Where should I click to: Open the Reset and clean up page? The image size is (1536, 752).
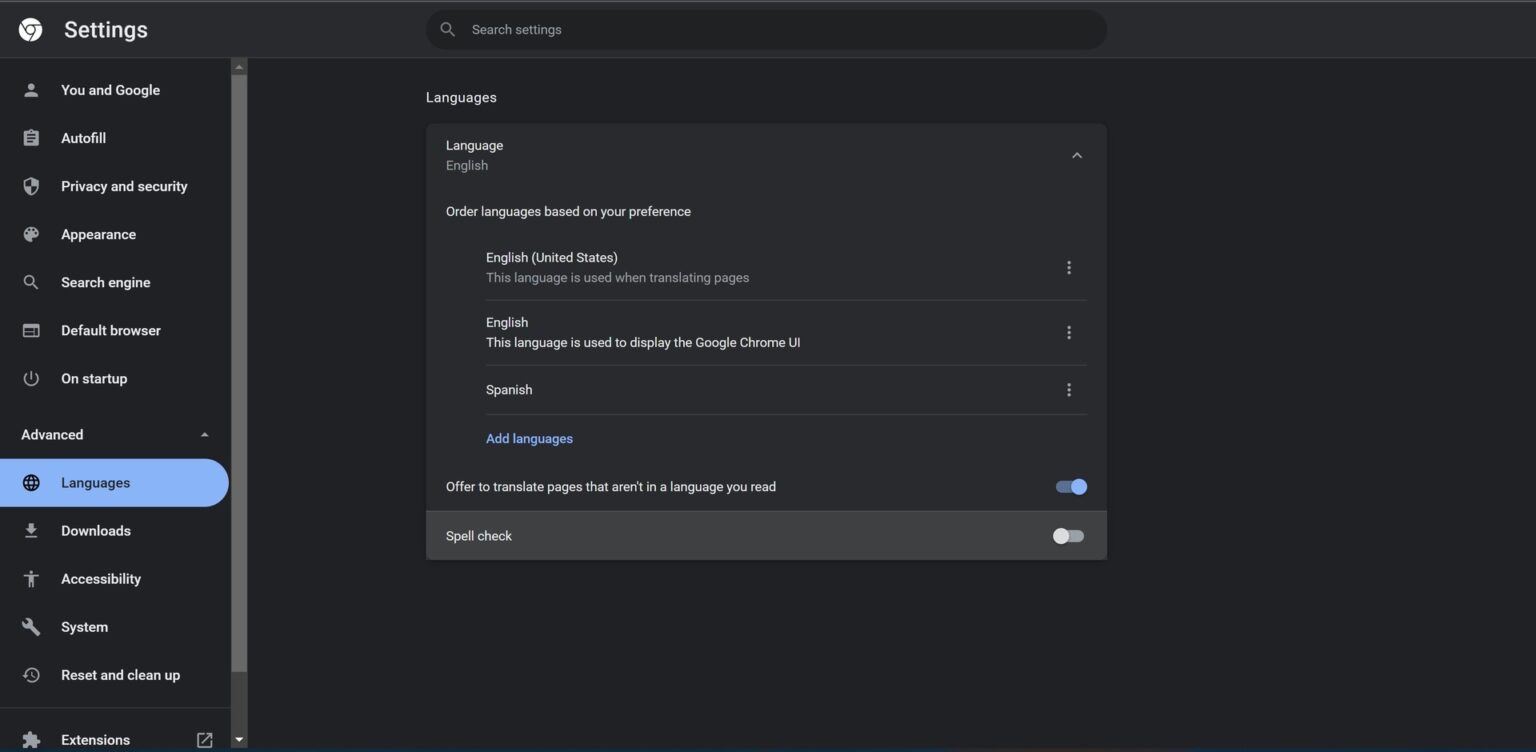(x=31, y=674)
